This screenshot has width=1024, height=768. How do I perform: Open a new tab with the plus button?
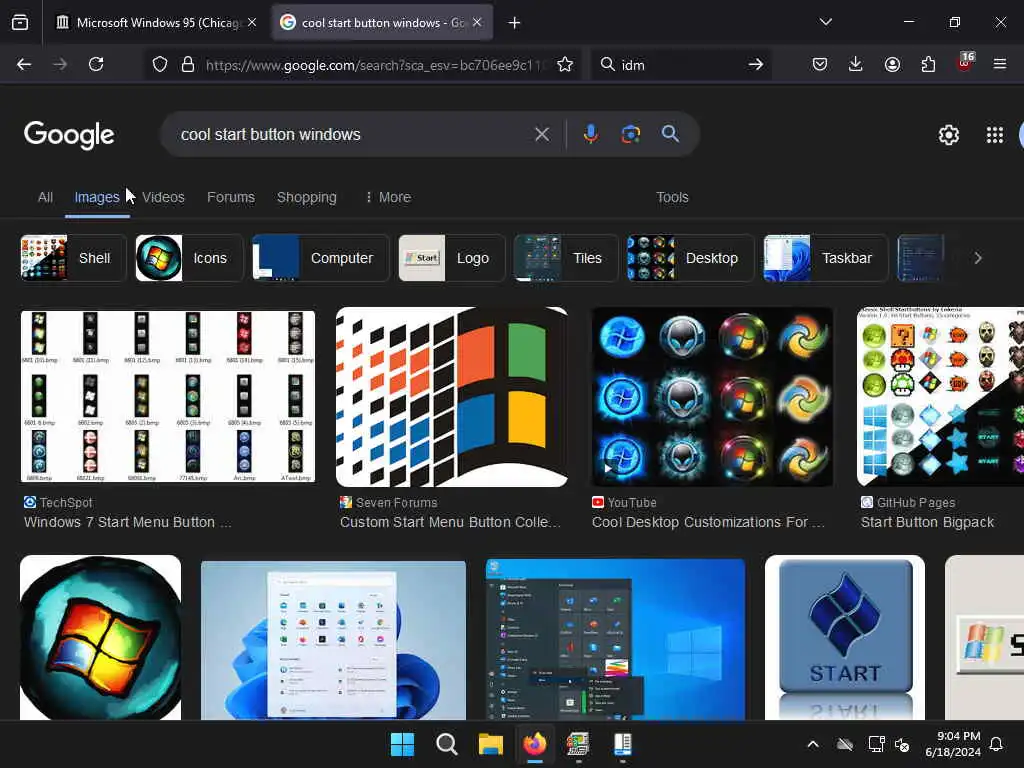click(x=515, y=23)
